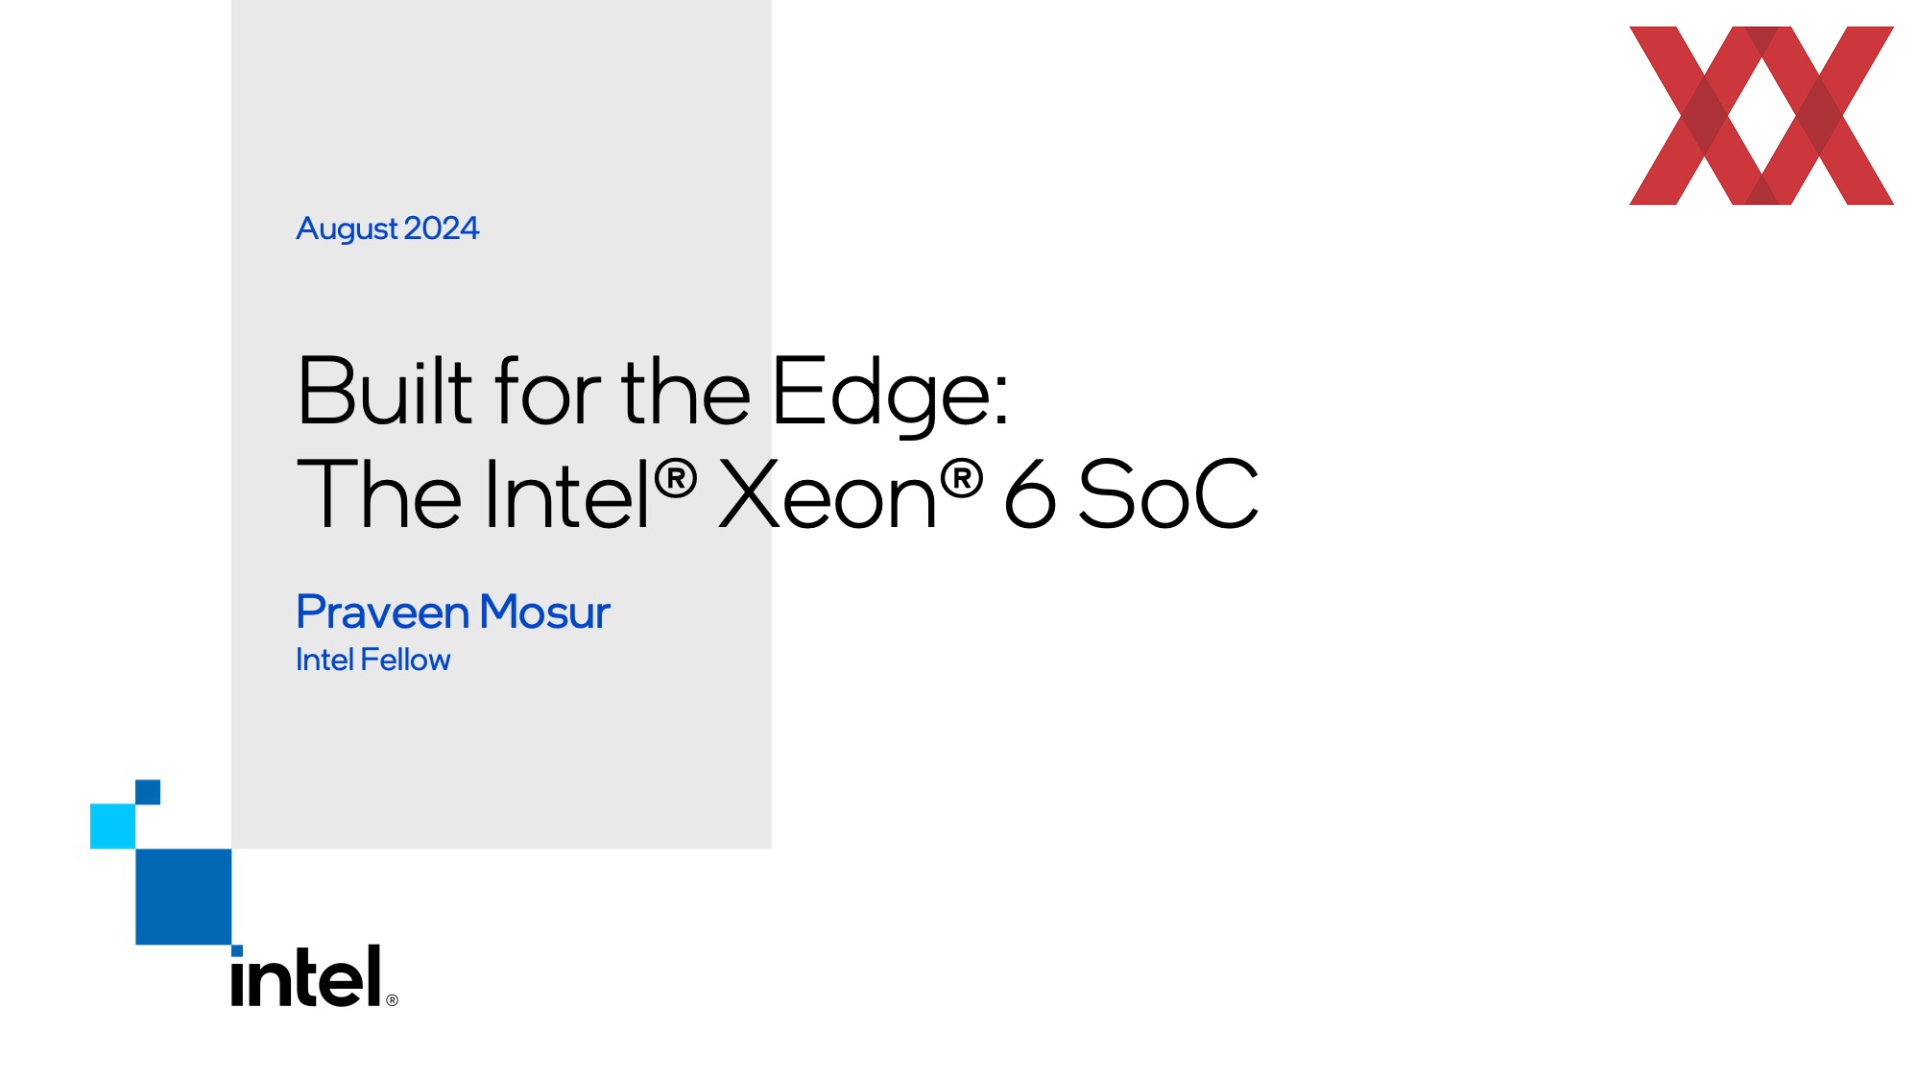Click the small blue dot above intel 'i'
Viewport: 1920px width, 1080px height.
[x=237, y=950]
